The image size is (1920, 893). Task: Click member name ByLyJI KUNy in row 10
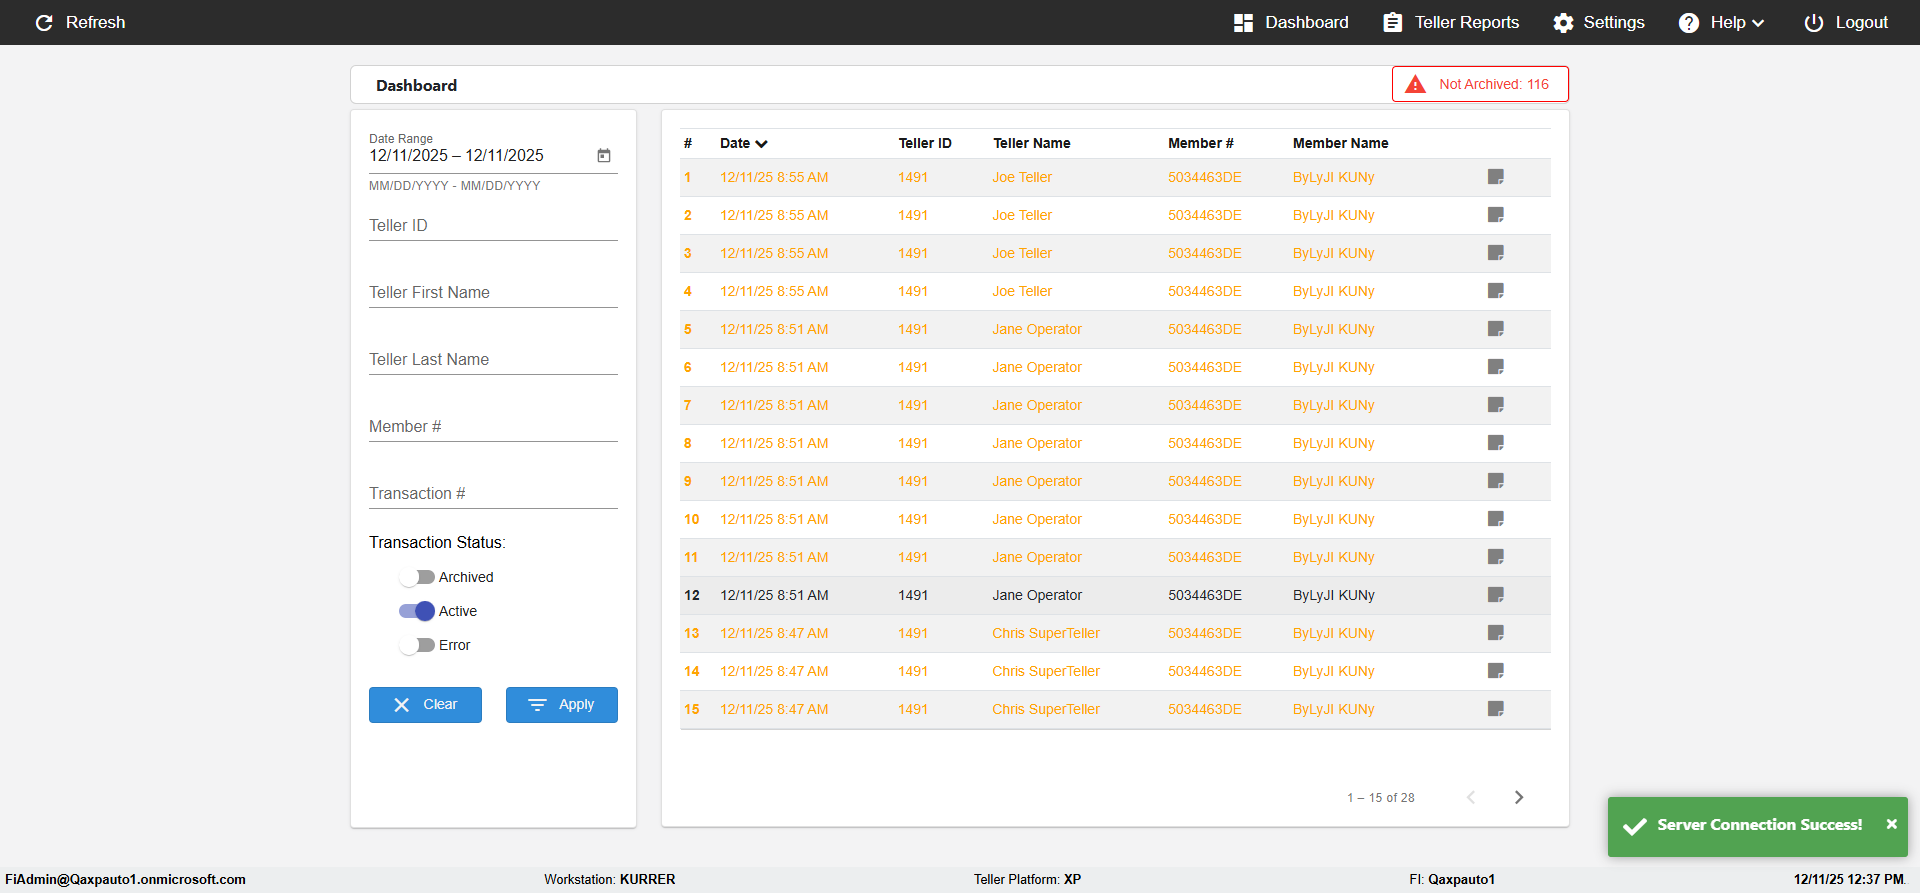point(1333,519)
